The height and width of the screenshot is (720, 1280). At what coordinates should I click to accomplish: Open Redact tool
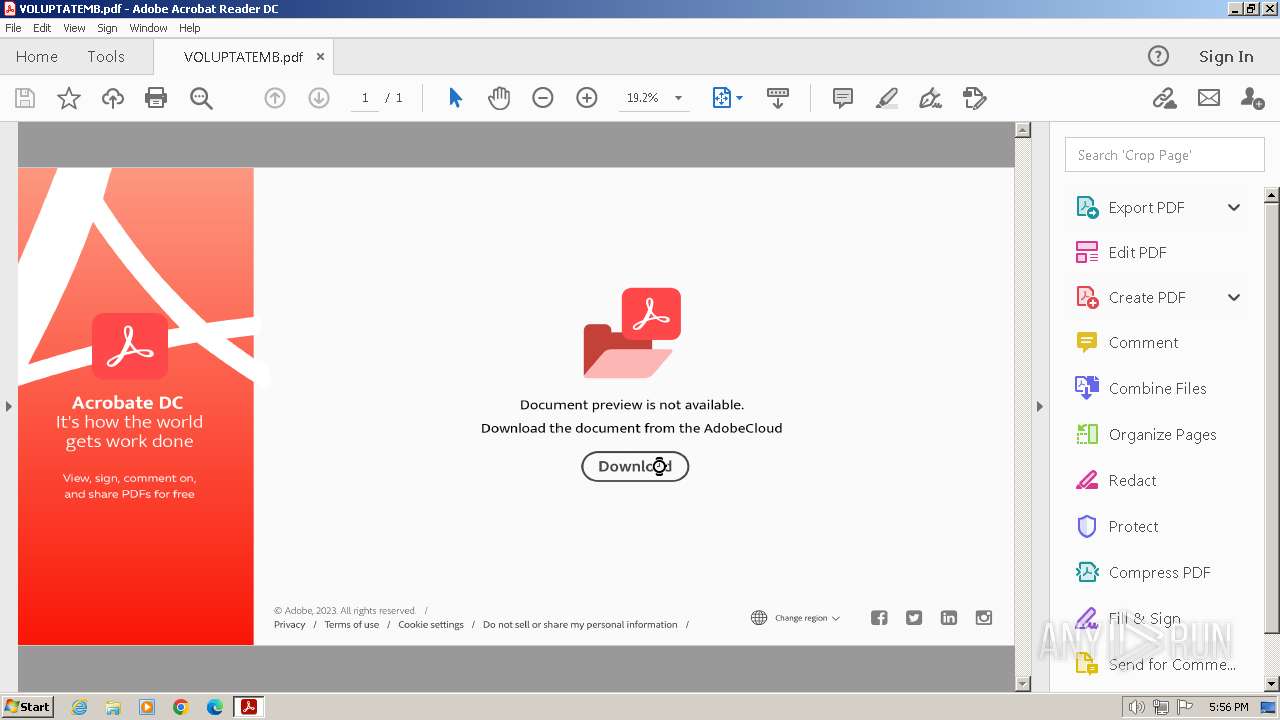tap(1116, 480)
